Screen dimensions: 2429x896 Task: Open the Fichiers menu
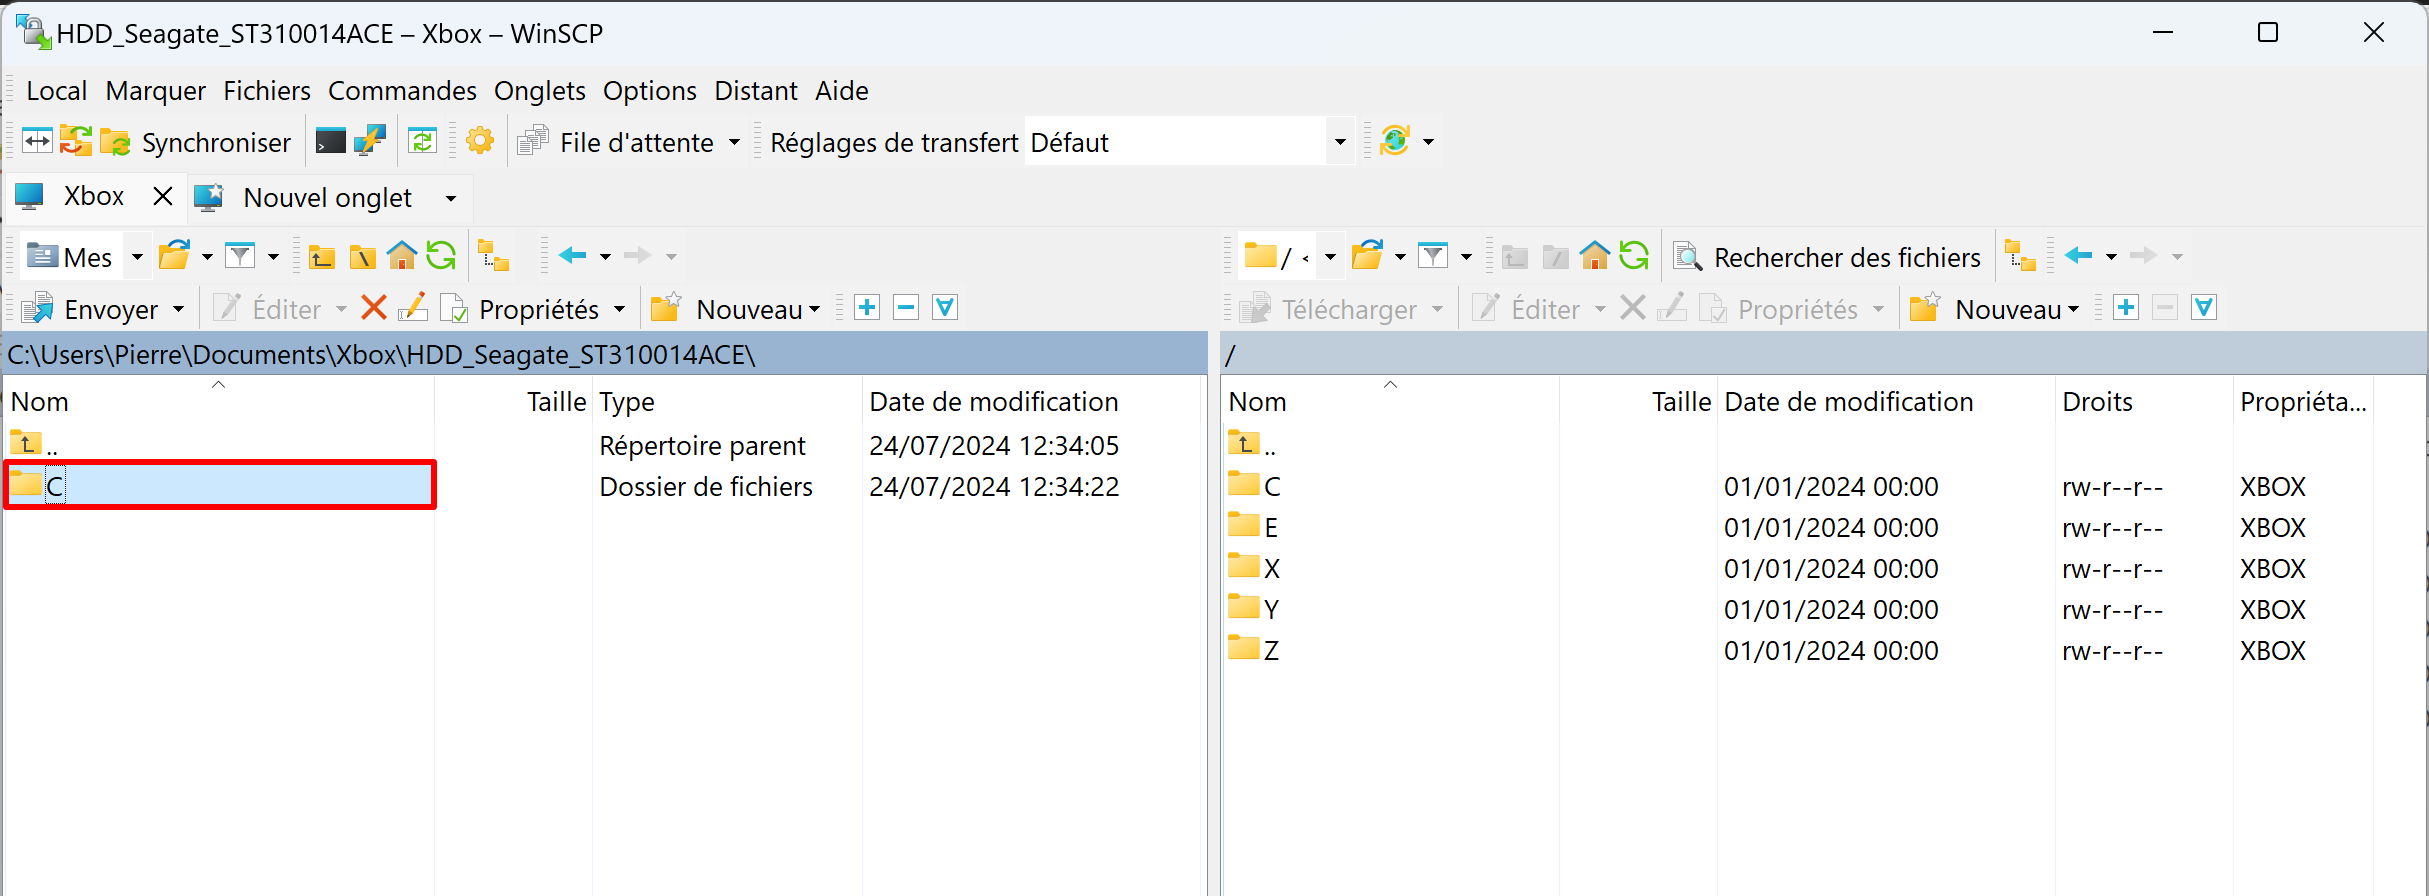267,91
